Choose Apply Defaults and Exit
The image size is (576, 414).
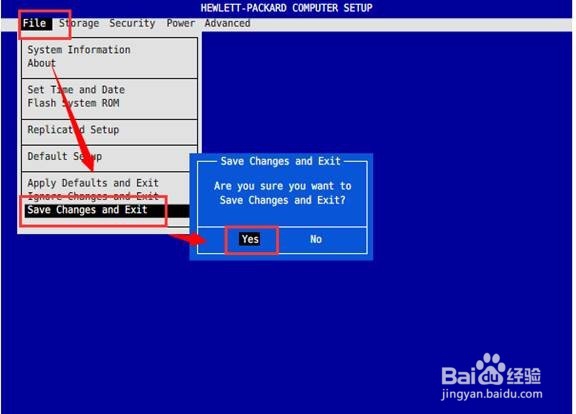point(93,183)
